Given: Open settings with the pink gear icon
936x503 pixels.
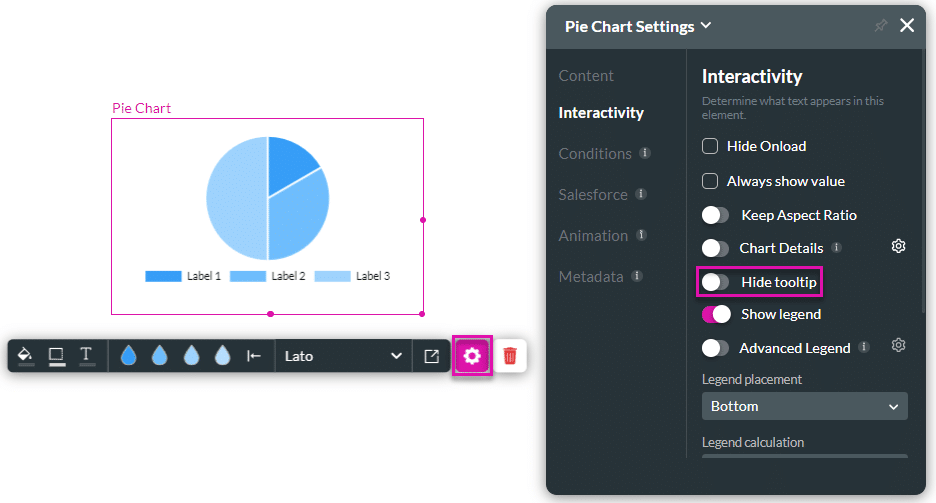Looking at the screenshot, I should click(472, 356).
